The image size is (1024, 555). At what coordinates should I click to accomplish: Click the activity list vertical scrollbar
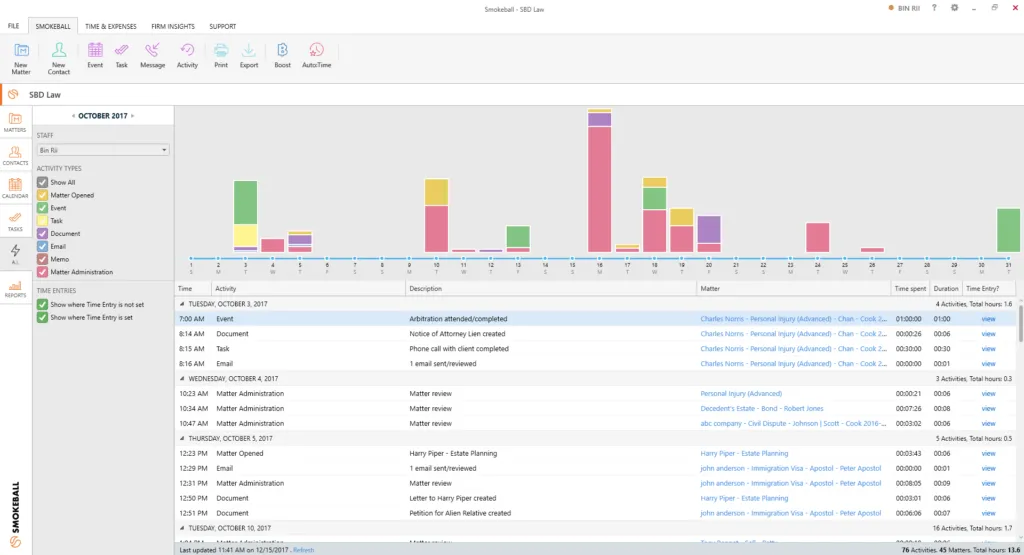click(1020, 325)
